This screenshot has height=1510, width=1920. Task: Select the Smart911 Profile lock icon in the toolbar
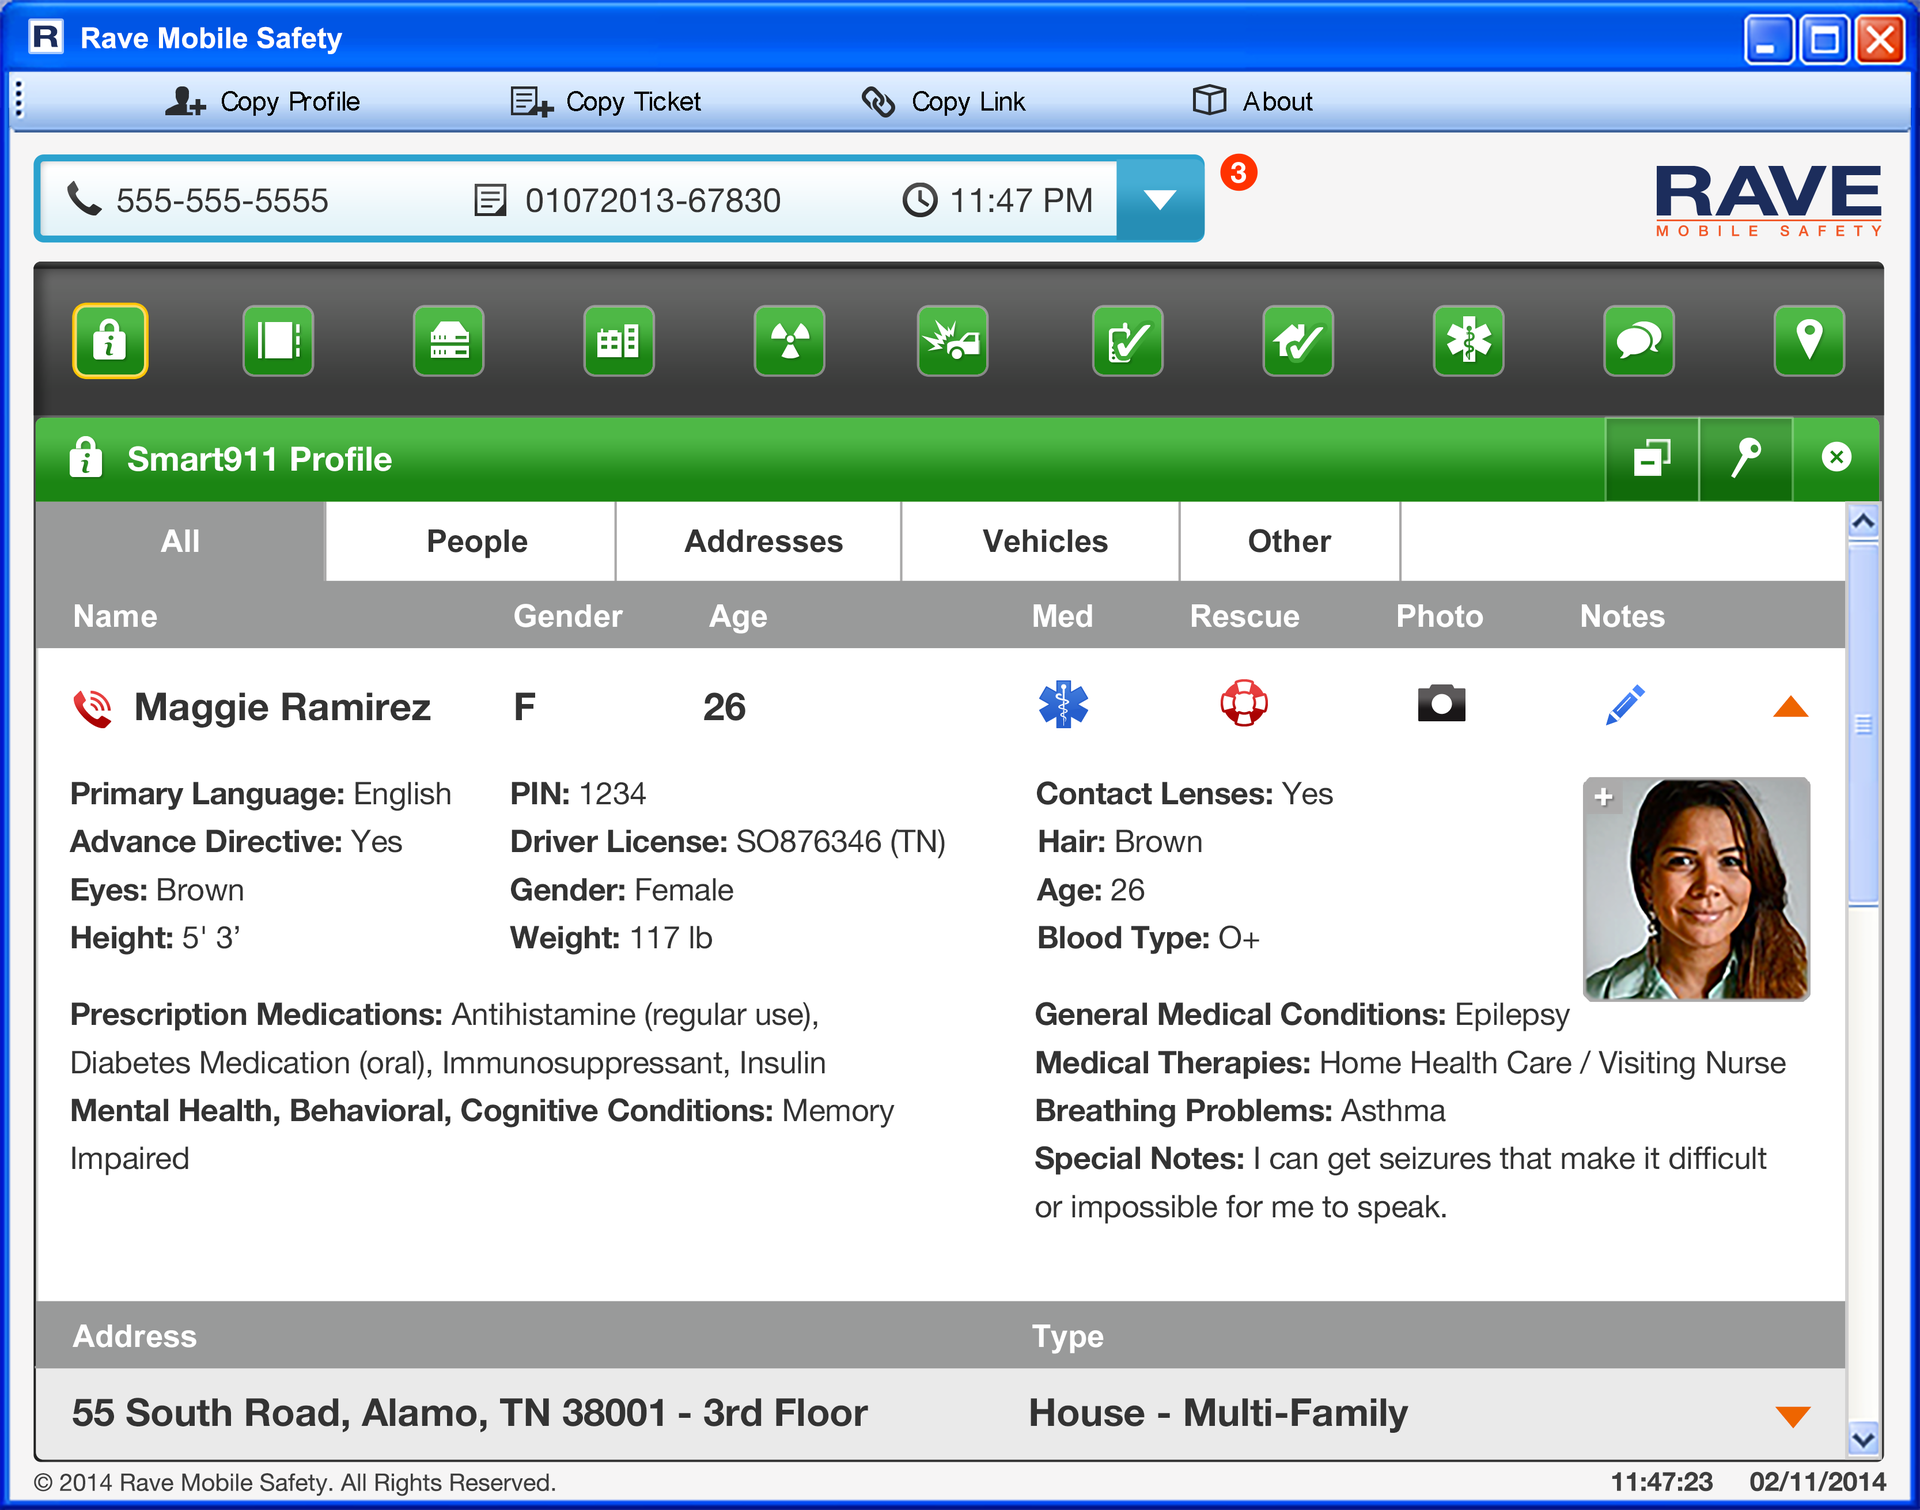coord(110,341)
